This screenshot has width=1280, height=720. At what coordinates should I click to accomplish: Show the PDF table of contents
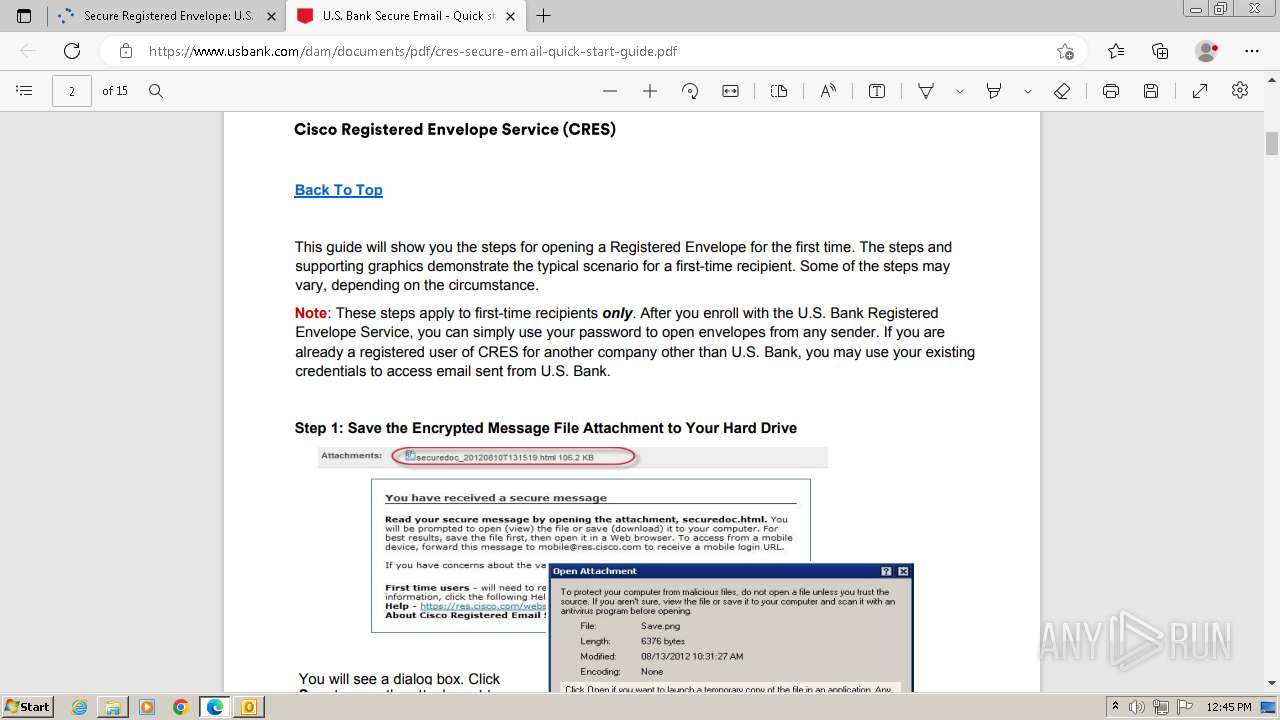(x=25, y=91)
